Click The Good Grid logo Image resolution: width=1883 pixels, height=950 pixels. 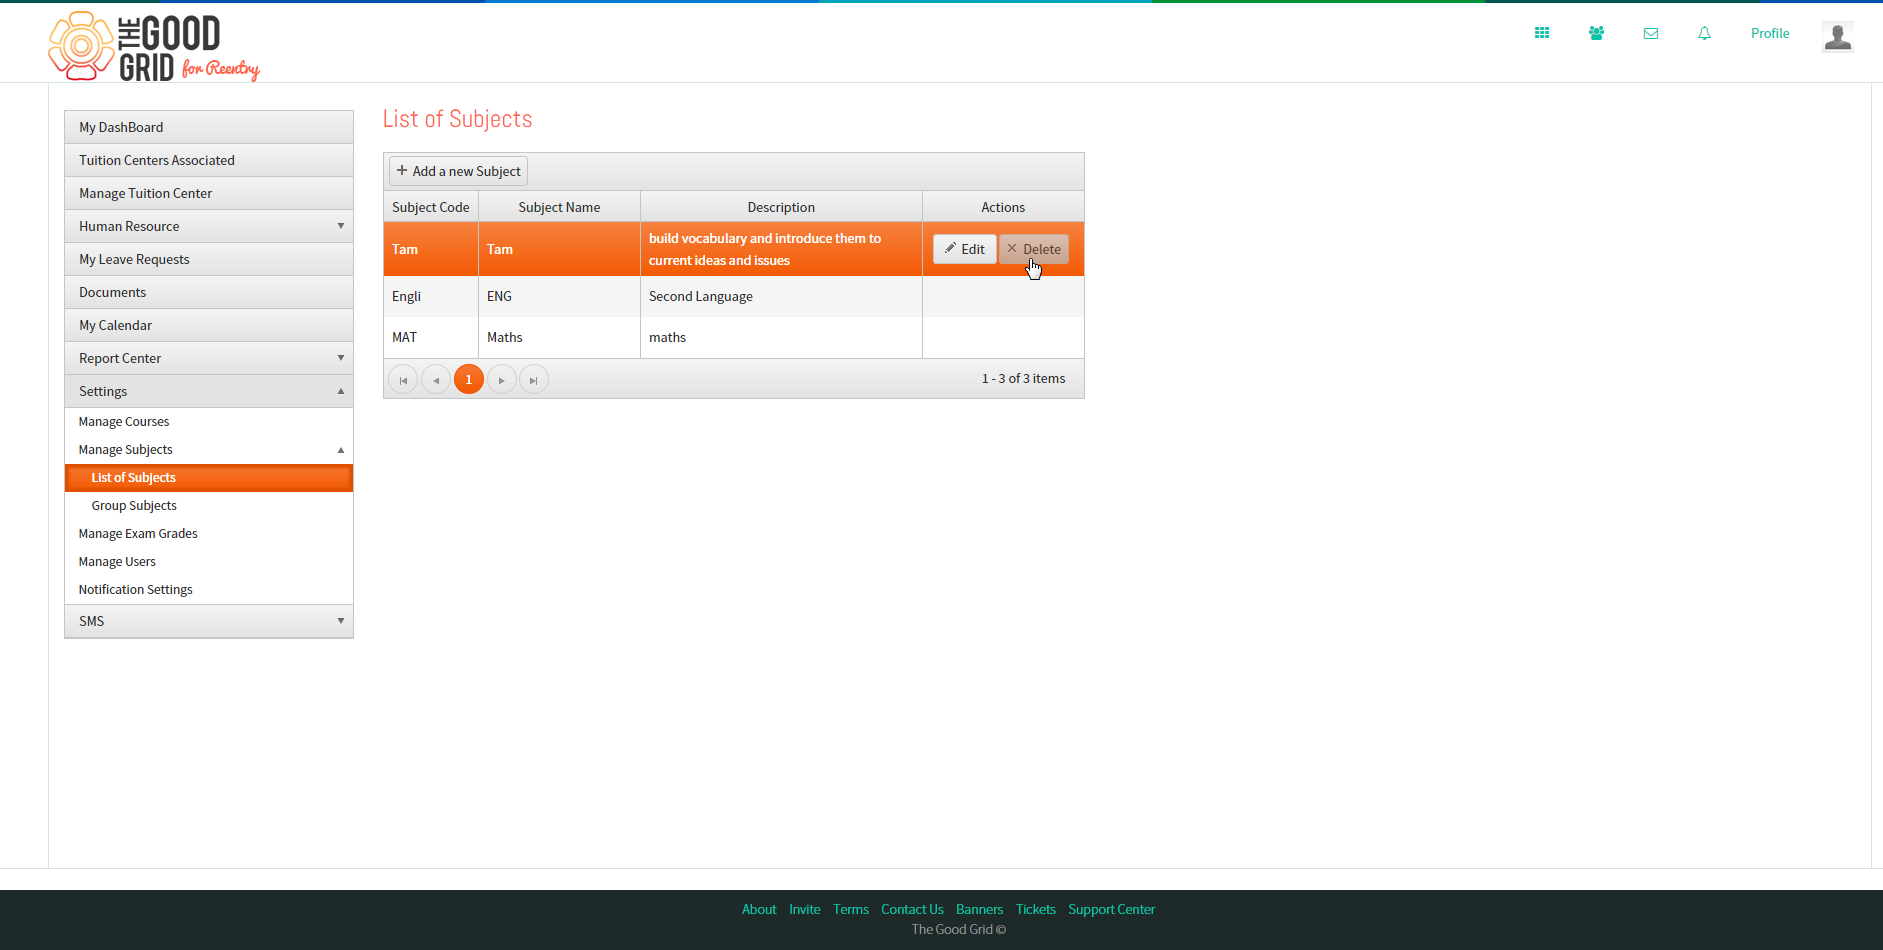click(154, 46)
